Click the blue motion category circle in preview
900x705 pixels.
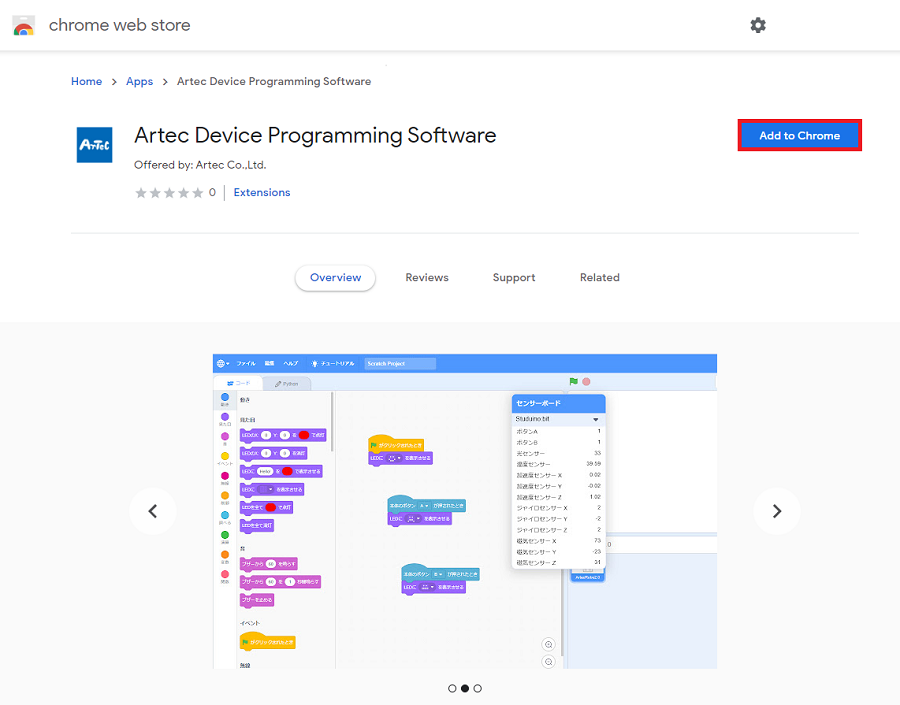pos(224,397)
